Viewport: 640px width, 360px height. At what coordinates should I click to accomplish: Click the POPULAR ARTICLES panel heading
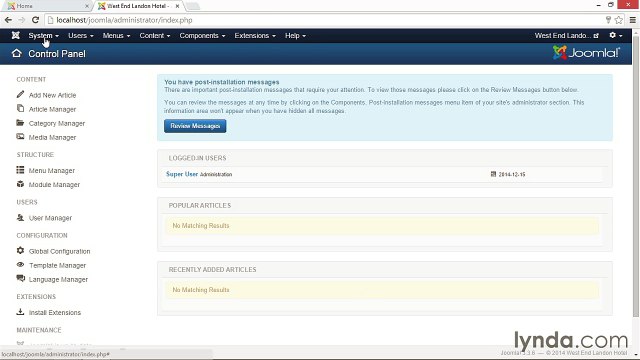[x=200, y=205]
